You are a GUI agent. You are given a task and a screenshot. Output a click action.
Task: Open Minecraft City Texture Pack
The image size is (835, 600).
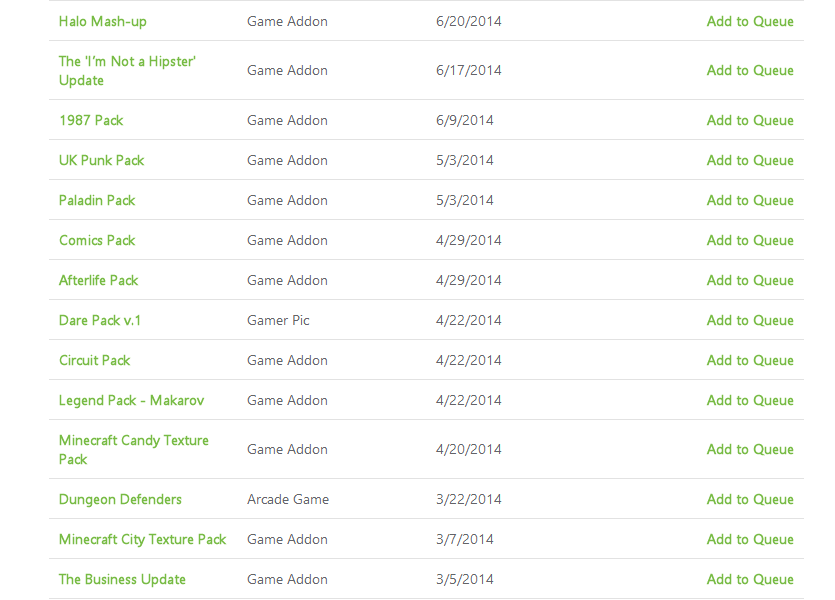[142, 539]
